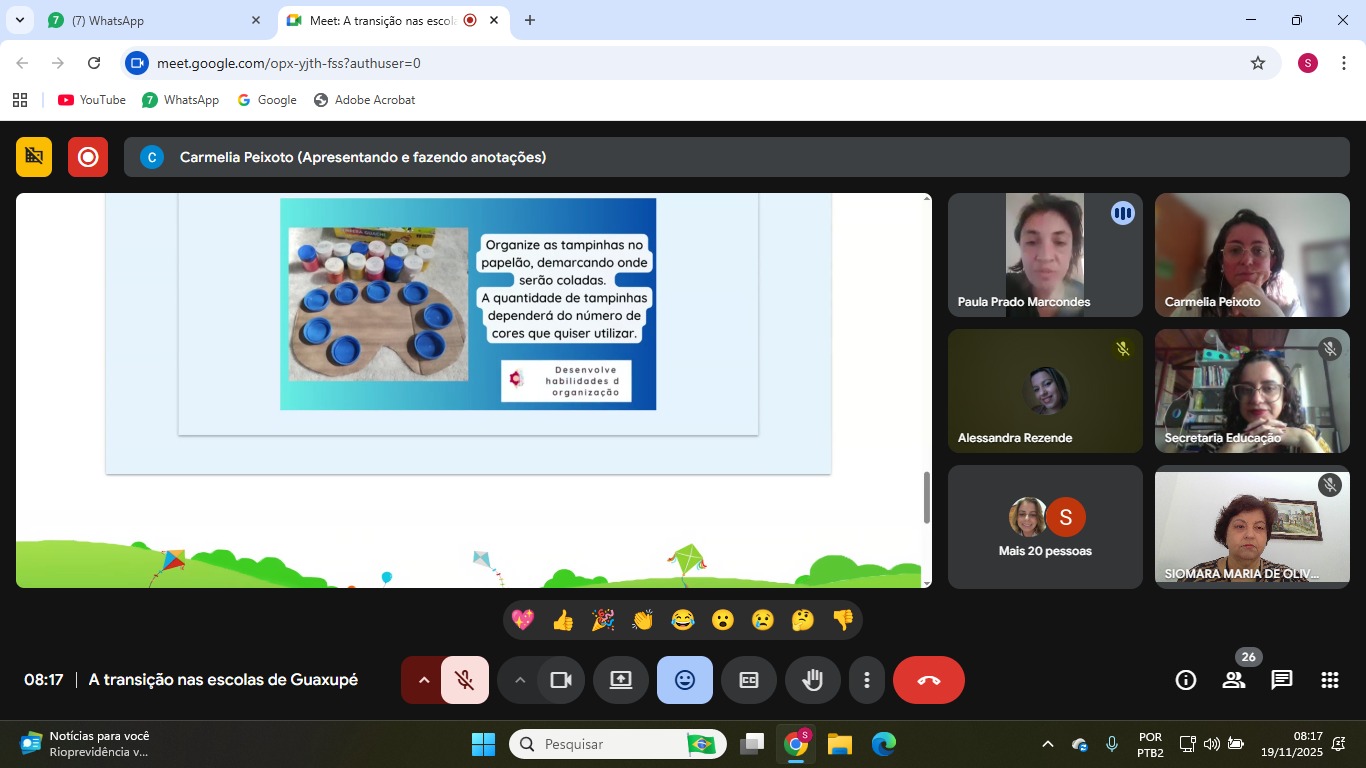Turn on closed captions
Viewport: 1366px width, 768px height.
748,680
